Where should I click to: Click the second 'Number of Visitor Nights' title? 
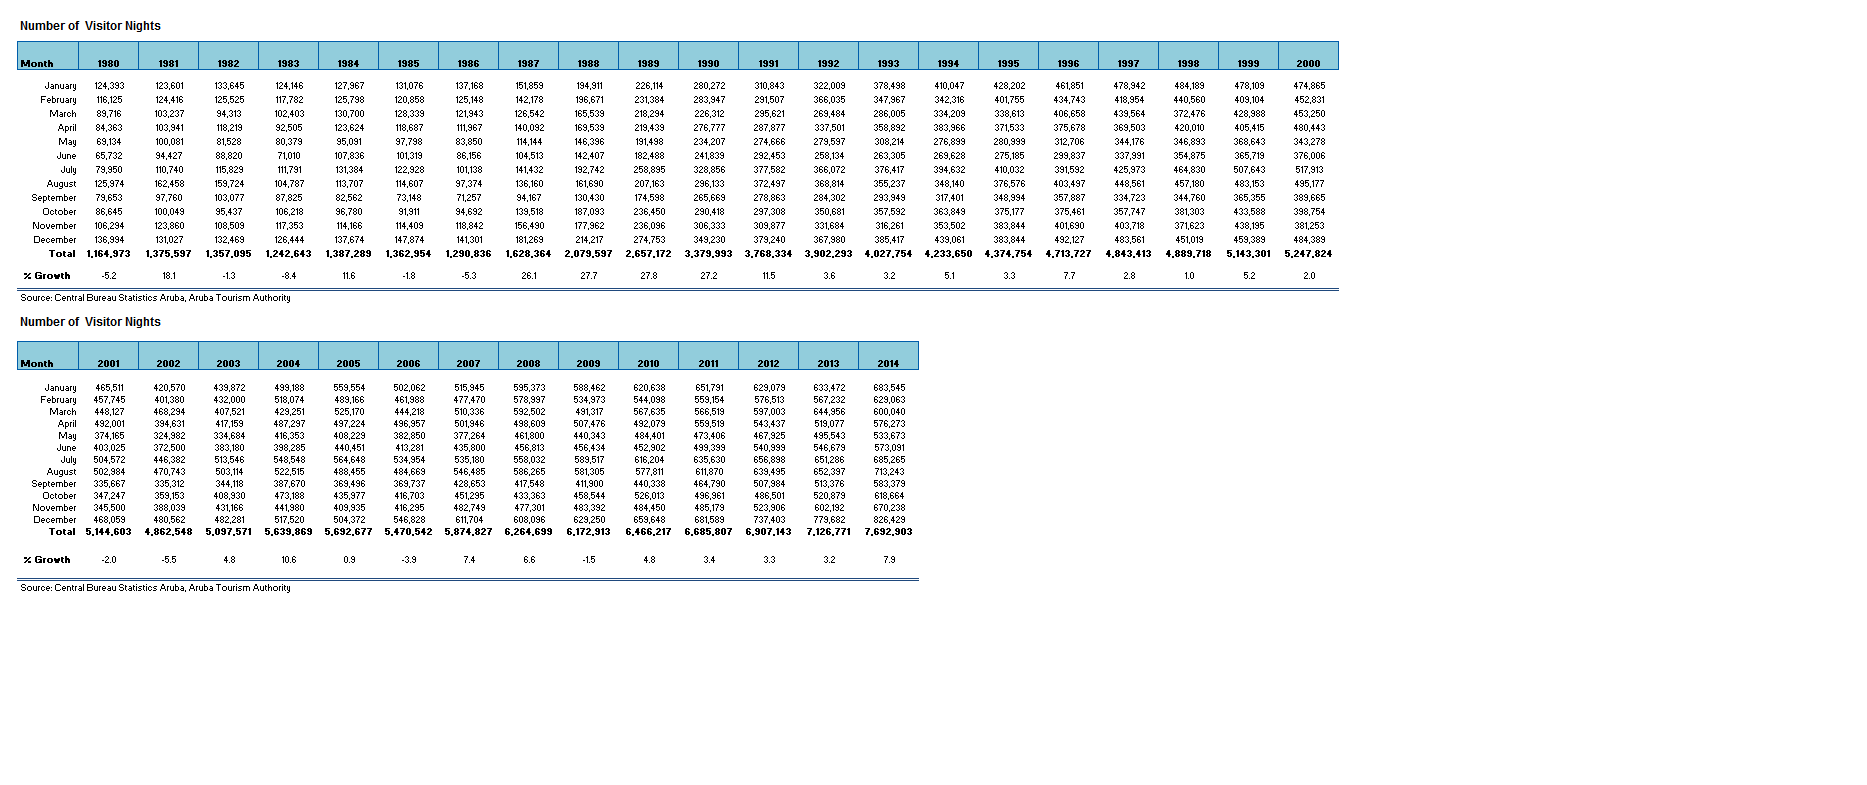pyautogui.click(x=90, y=322)
